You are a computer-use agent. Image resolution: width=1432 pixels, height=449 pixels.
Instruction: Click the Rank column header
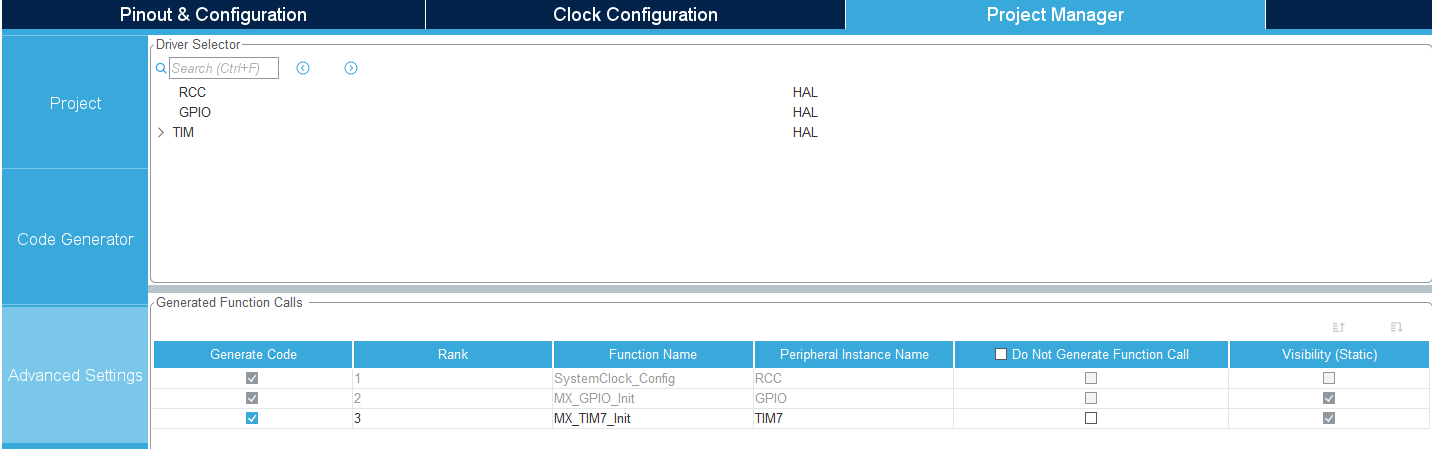coord(453,354)
